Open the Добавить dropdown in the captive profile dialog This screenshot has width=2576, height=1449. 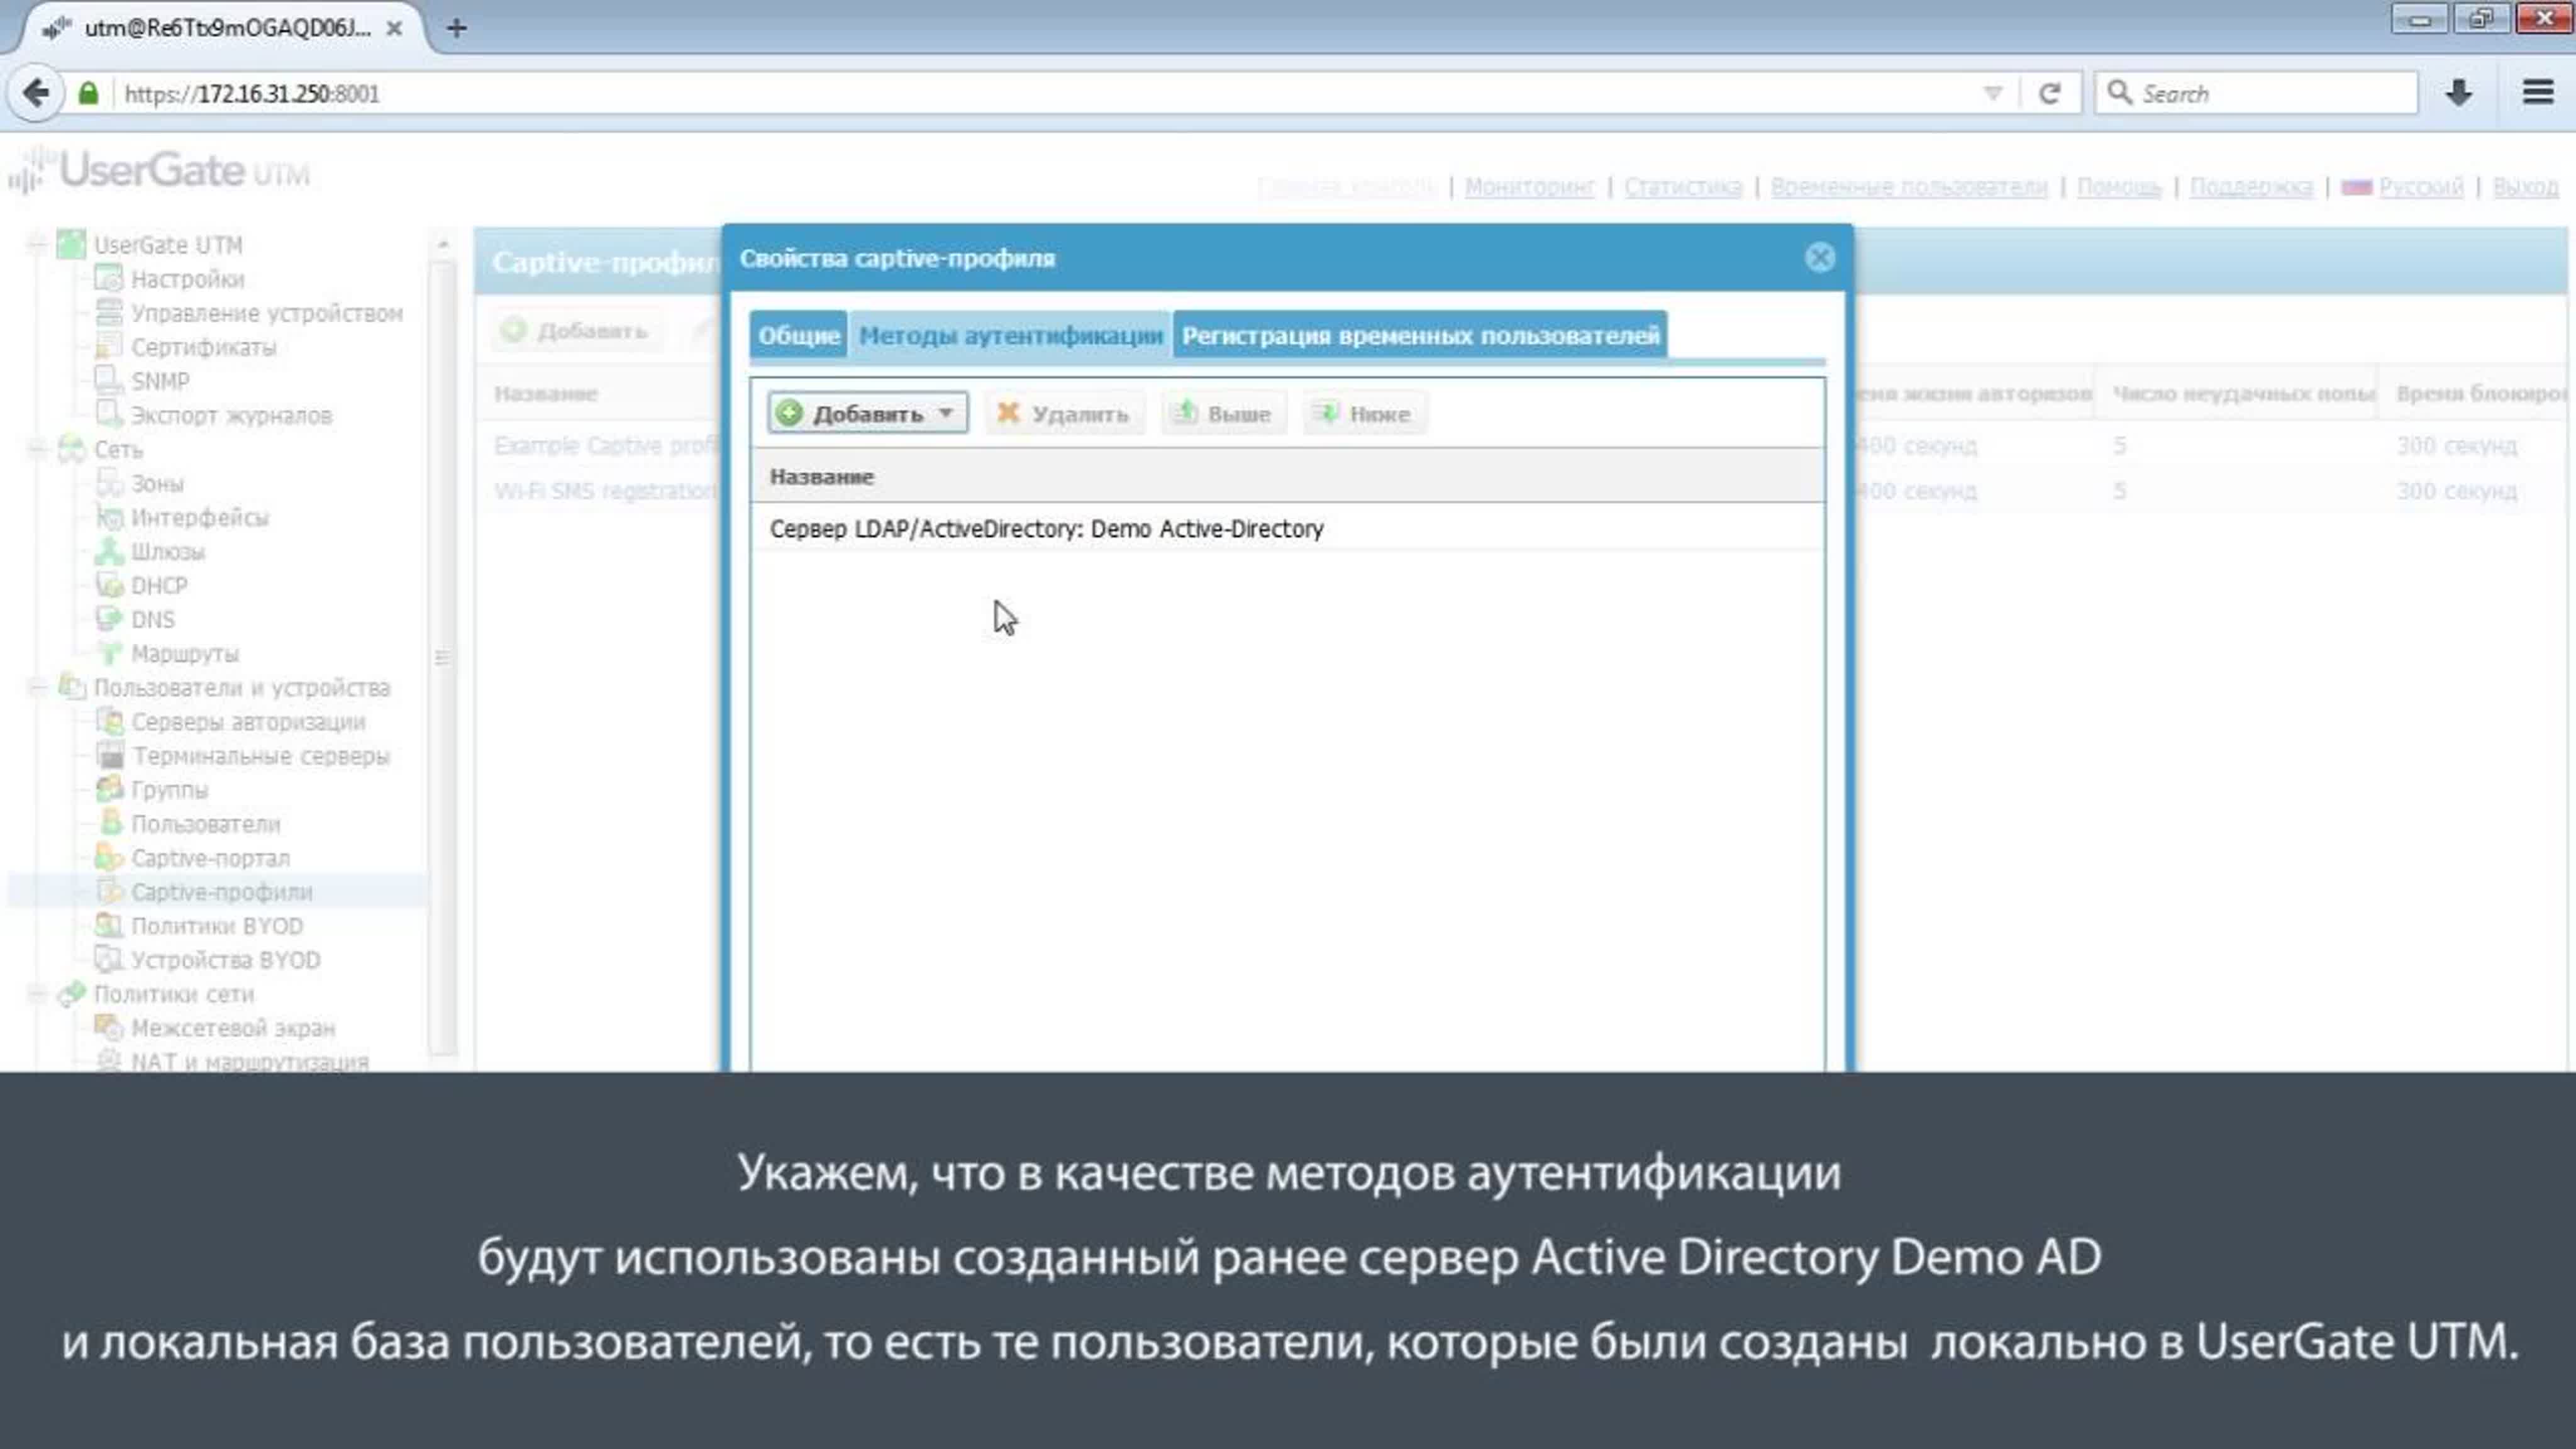pos(867,413)
